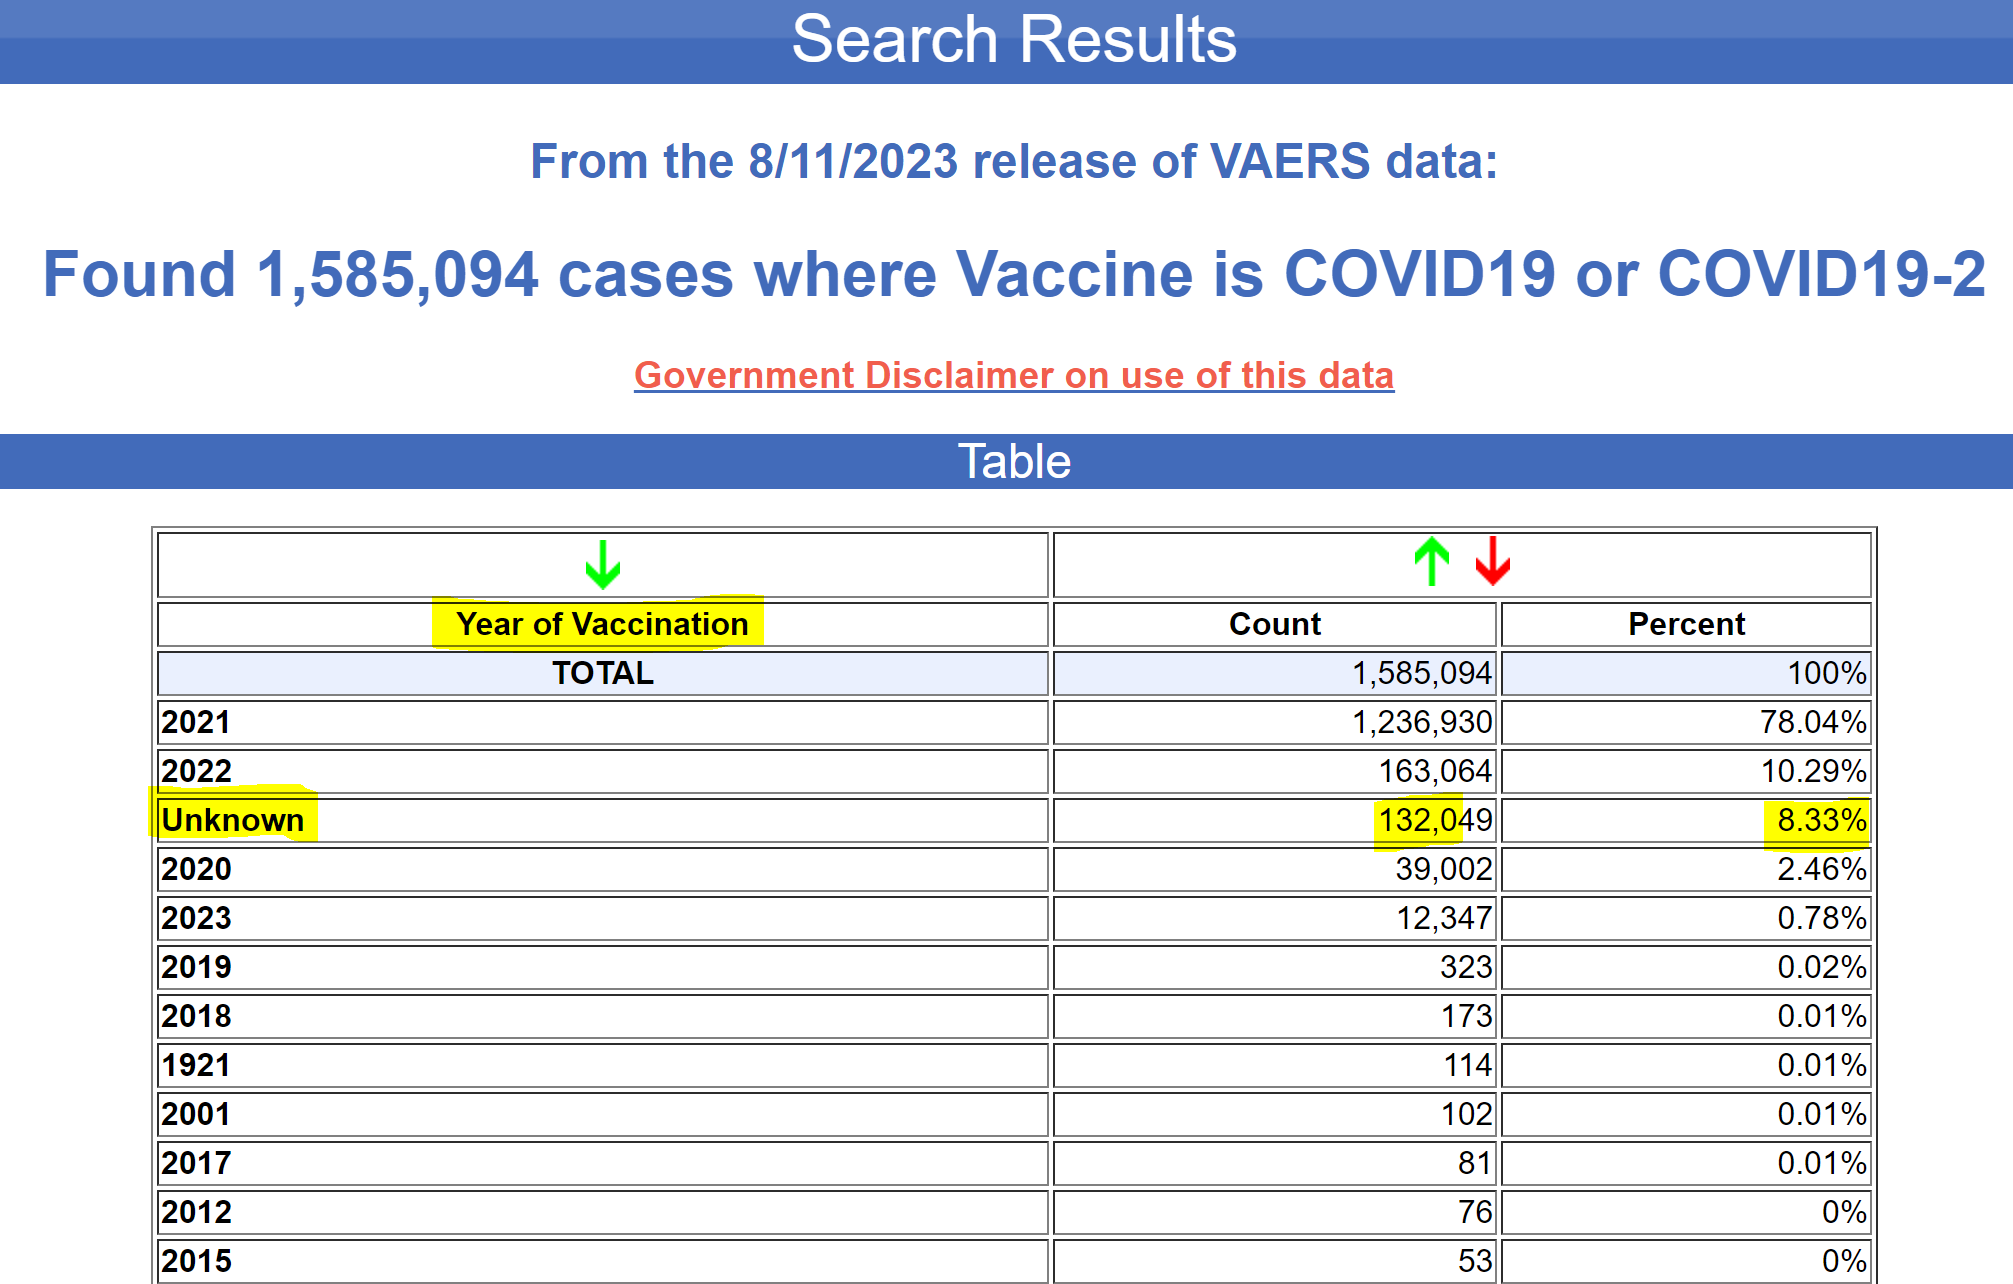Open the Government Disclaimer on use of this data link

coord(1014,375)
